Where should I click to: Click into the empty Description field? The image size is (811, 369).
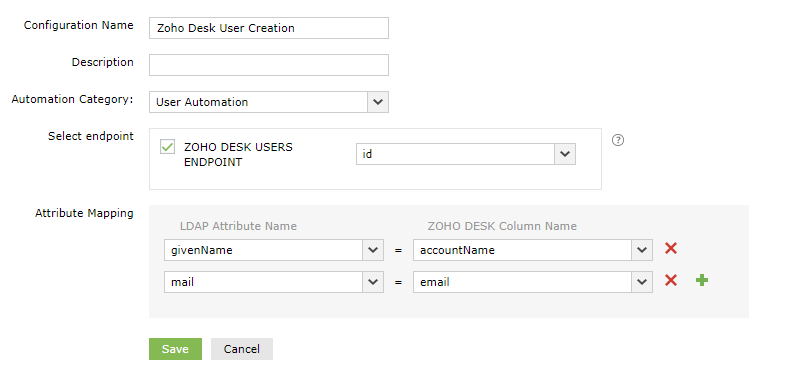coord(269,65)
